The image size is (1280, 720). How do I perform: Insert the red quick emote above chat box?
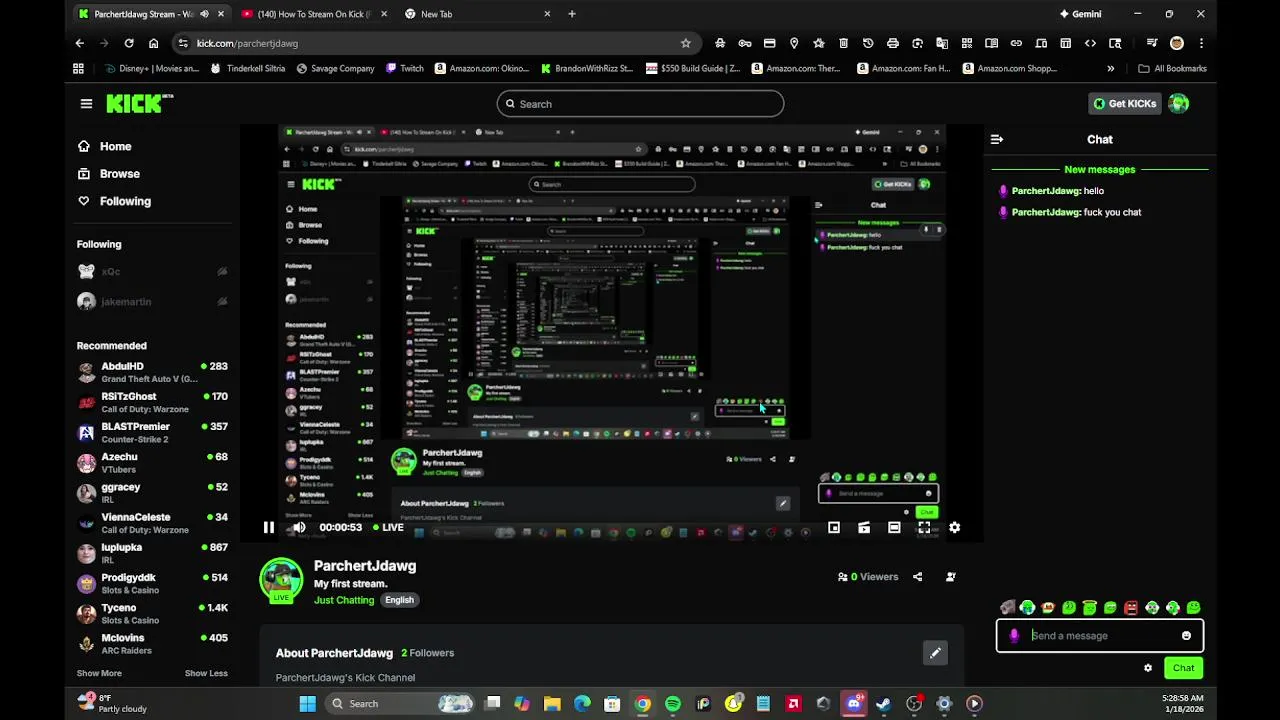pos(1131,607)
